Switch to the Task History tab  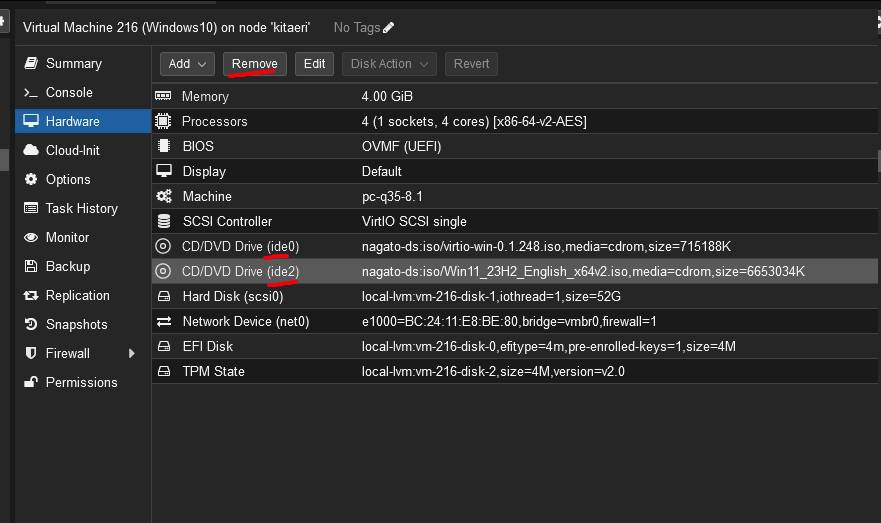pyautogui.click(x=81, y=208)
